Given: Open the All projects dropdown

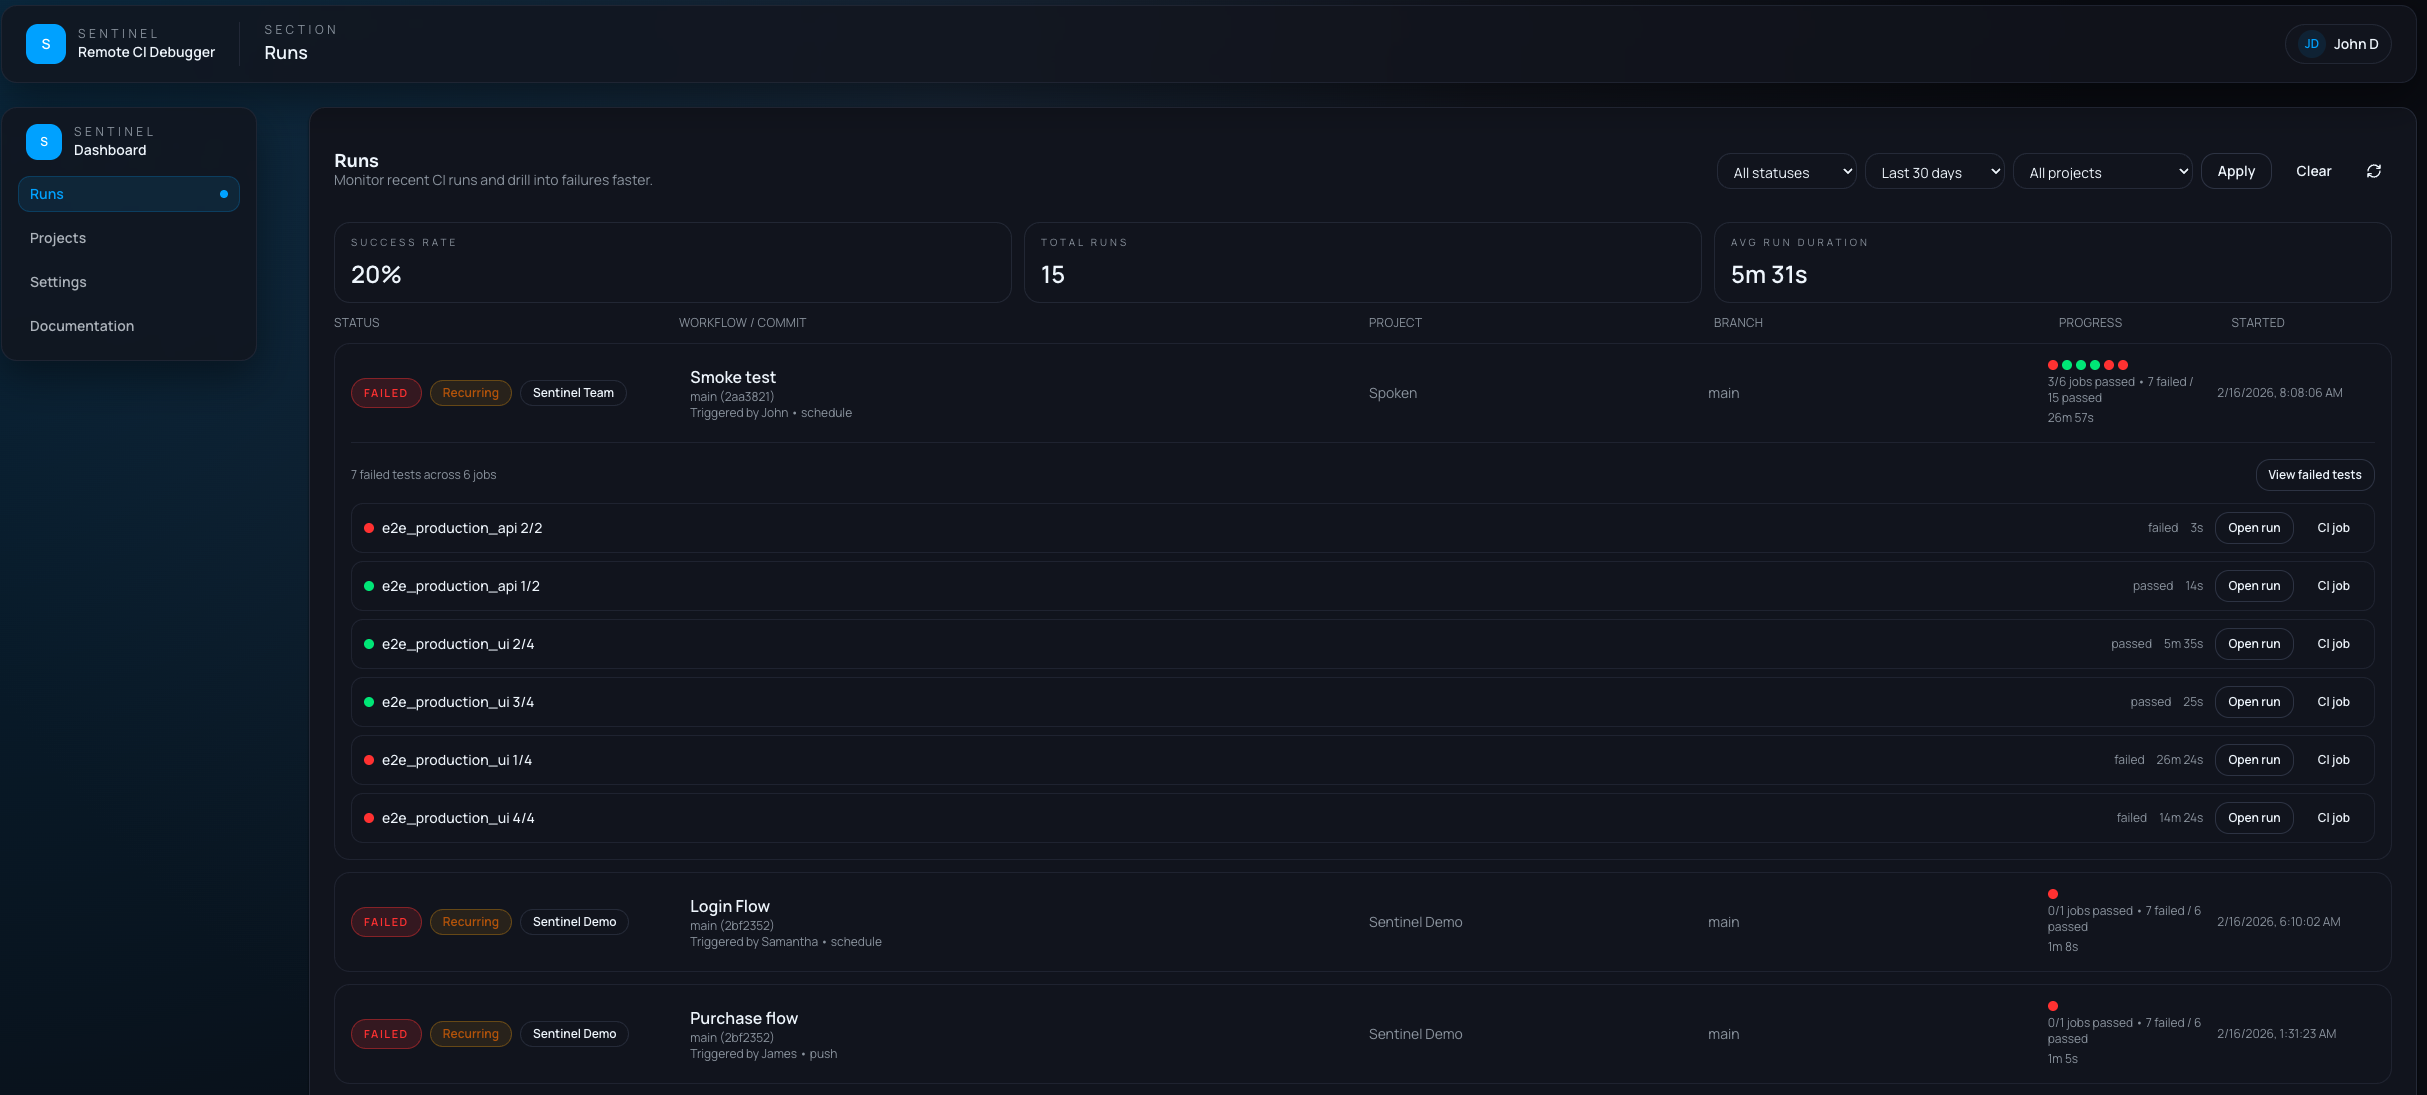Looking at the screenshot, I should click(x=2102, y=172).
